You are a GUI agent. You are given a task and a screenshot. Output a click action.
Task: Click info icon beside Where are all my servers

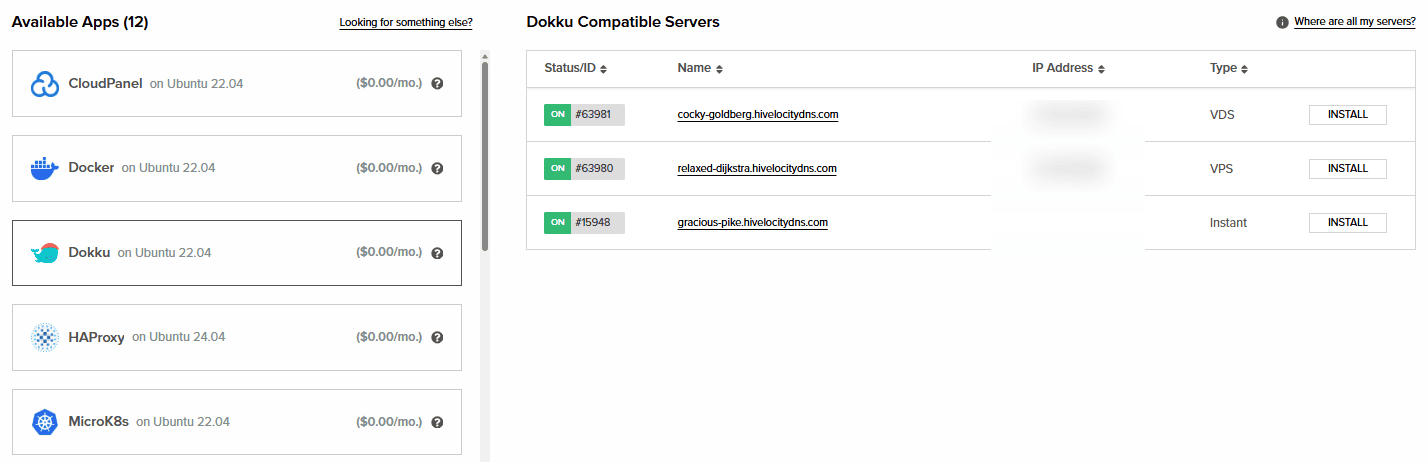coord(1282,22)
